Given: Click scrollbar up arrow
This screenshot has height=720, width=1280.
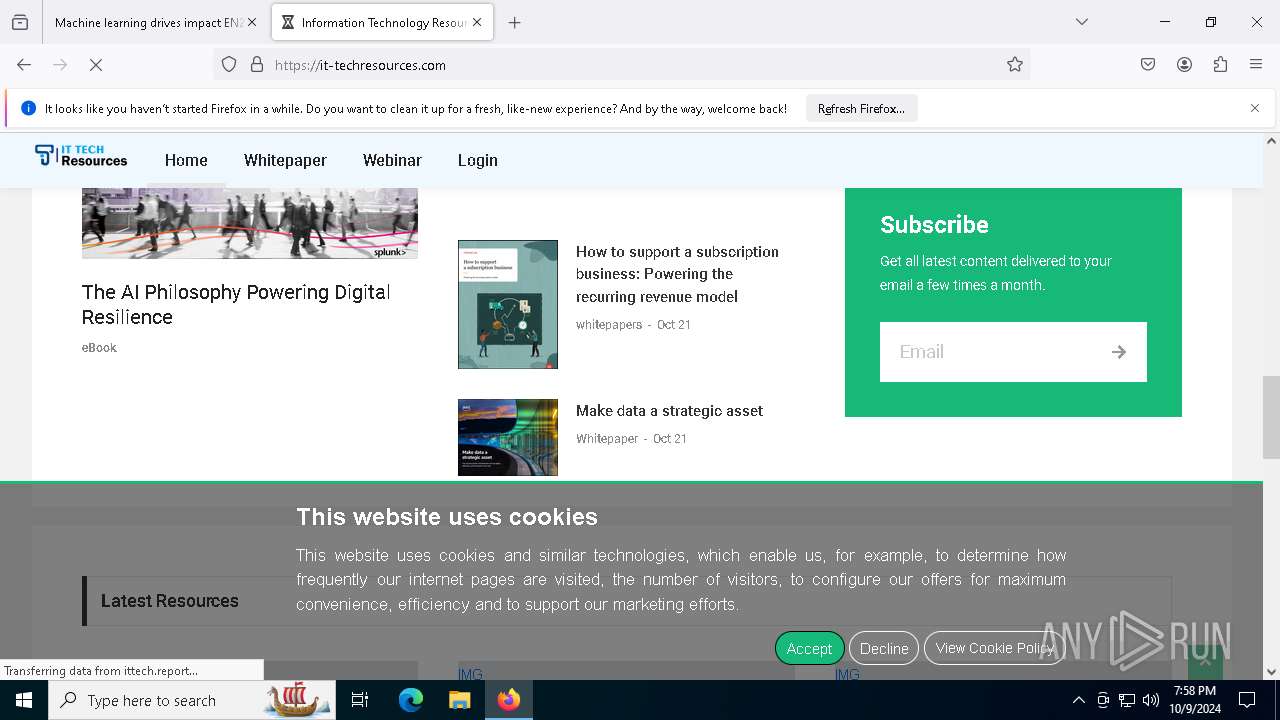Looking at the screenshot, I should tap(1271, 141).
